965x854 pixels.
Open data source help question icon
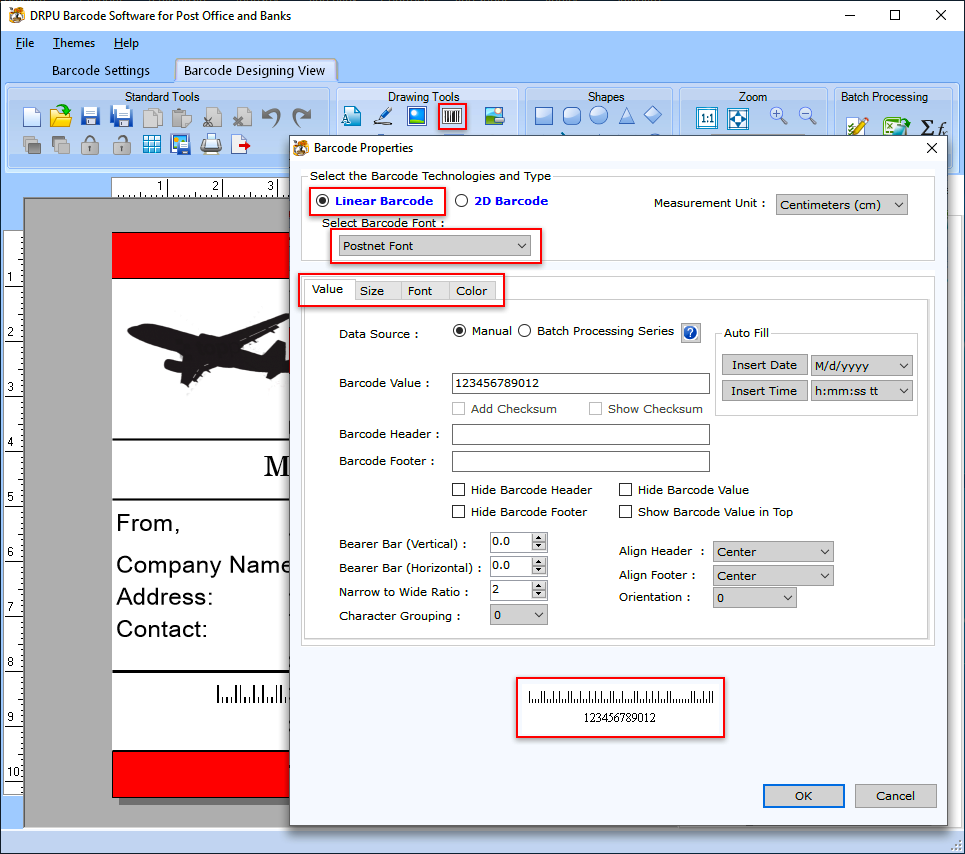click(x=691, y=333)
